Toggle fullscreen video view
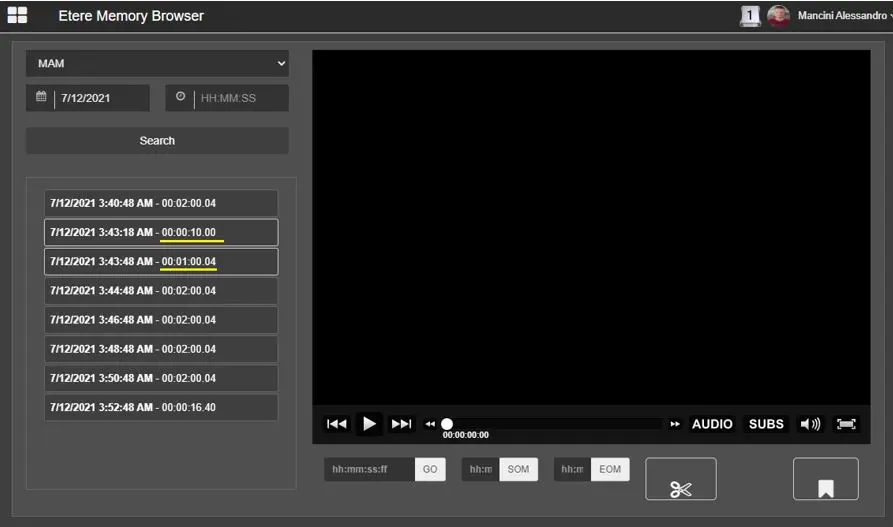This screenshot has width=893, height=527. [x=846, y=424]
